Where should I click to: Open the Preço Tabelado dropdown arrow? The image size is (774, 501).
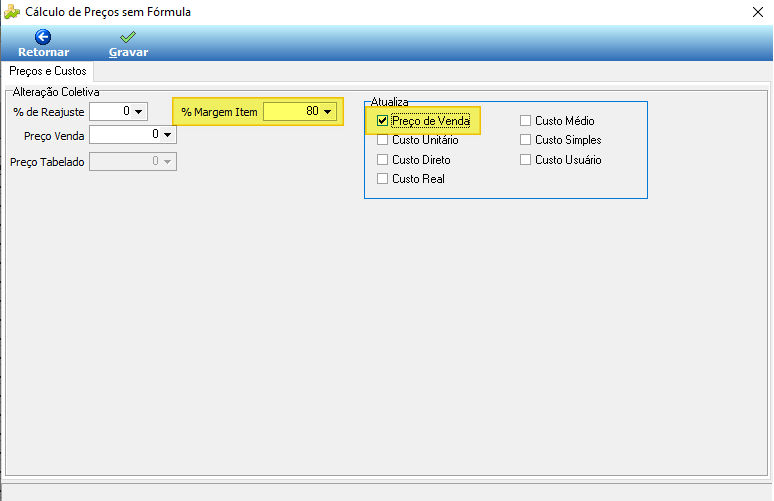(x=168, y=161)
